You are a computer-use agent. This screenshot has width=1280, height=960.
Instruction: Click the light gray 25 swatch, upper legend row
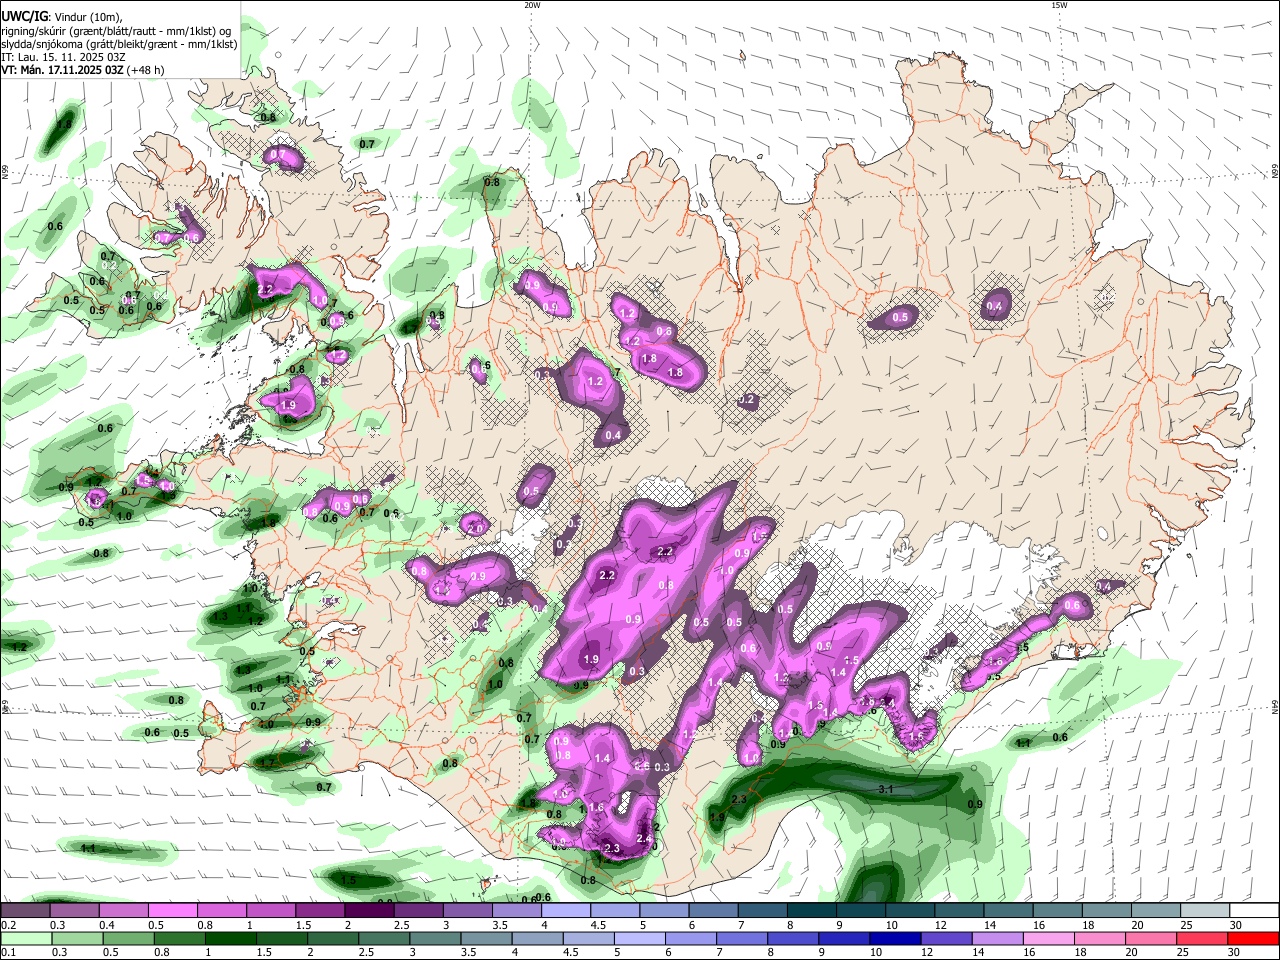[1203, 911]
